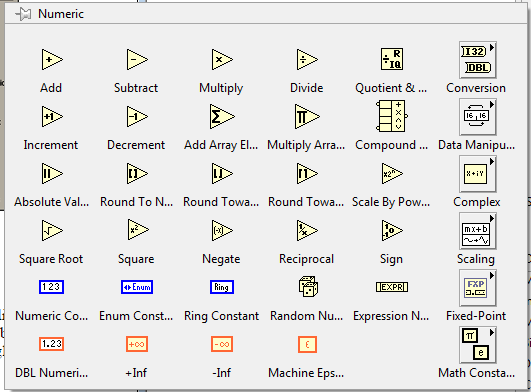
Task: Expand the Fixed-Point subpalette
Action: (477, 287)
